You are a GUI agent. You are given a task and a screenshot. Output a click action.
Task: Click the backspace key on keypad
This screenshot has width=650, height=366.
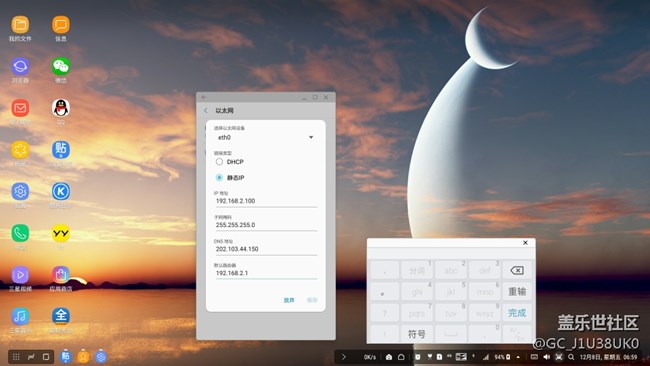pos(517,270)
